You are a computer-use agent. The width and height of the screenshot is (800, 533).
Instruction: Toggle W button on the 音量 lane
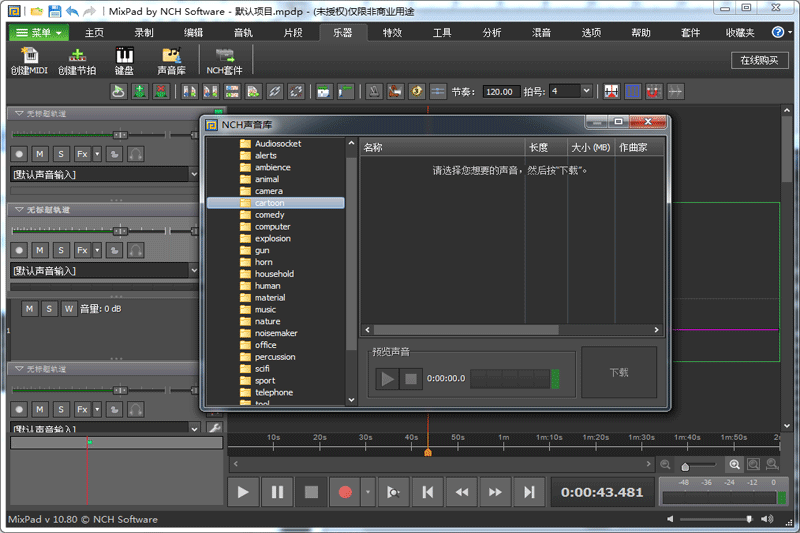click(68, 309)
